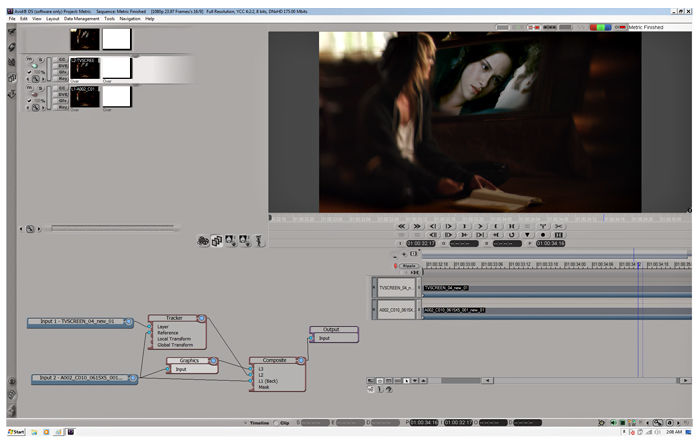Click the rewind transport button
The image size is (700, 445).
(x=401, y=226)
